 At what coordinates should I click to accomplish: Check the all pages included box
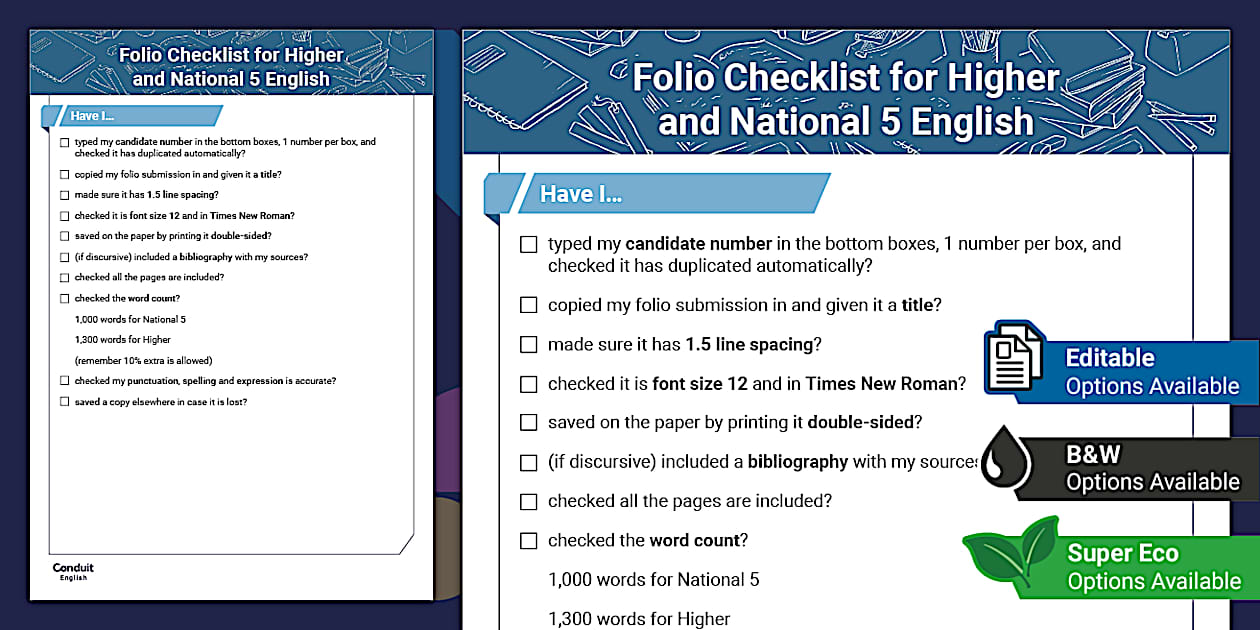pos(529,502)
